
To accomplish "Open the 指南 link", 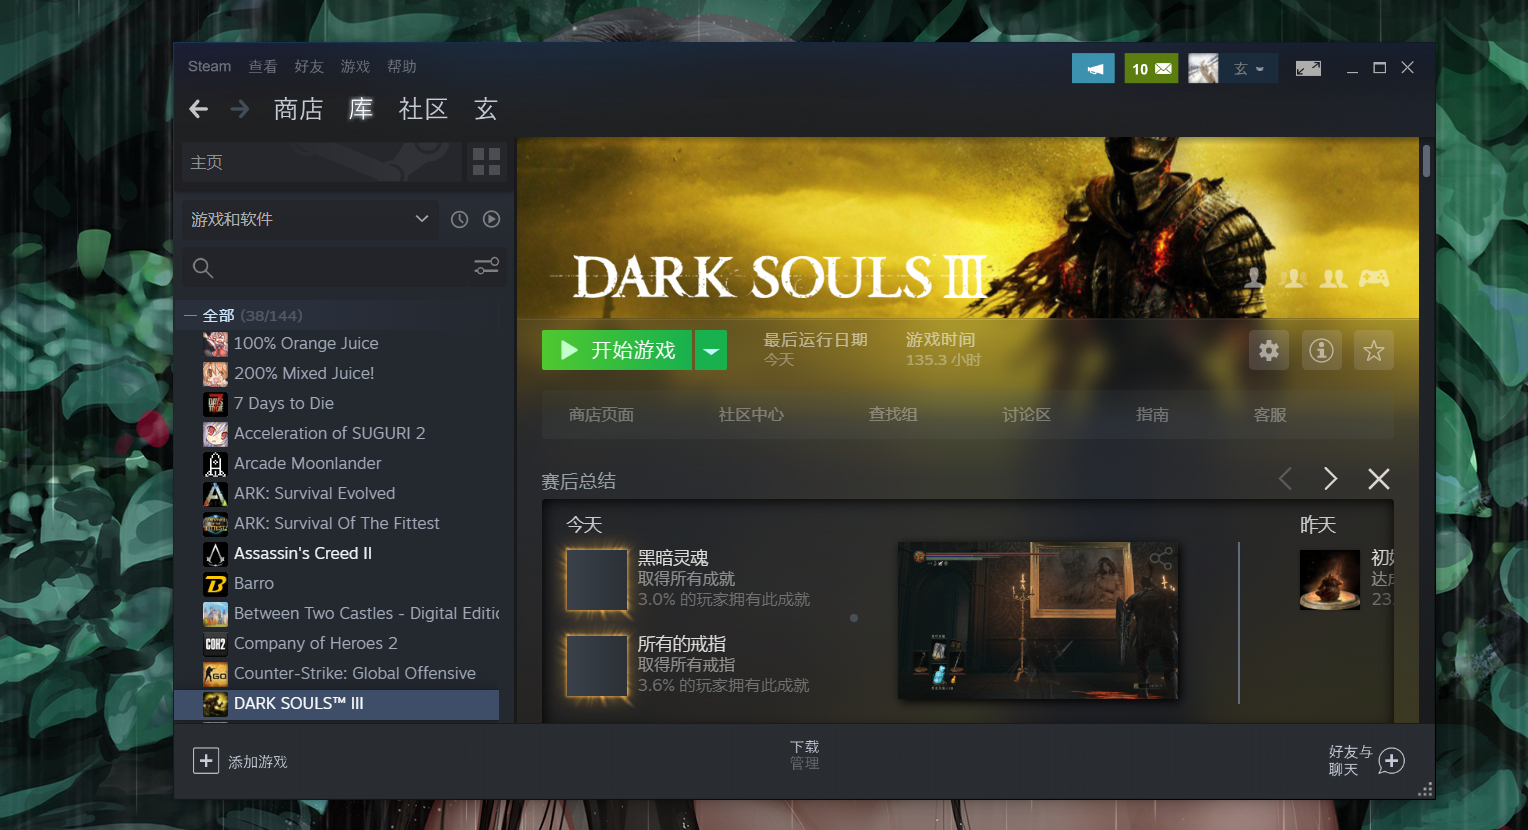I will pos(1152,414).
